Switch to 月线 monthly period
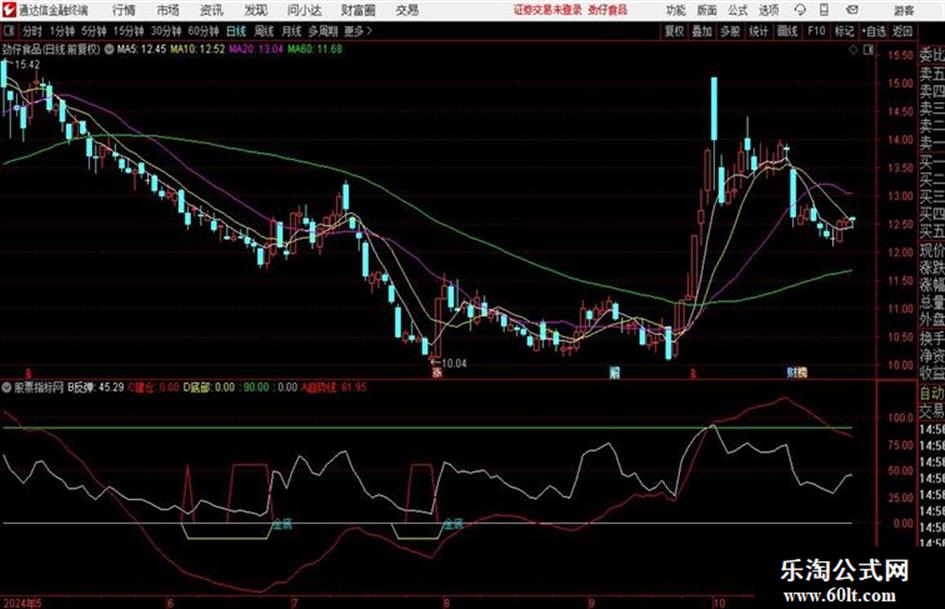This screenshot has height=609, width=945. coord(291,31)
